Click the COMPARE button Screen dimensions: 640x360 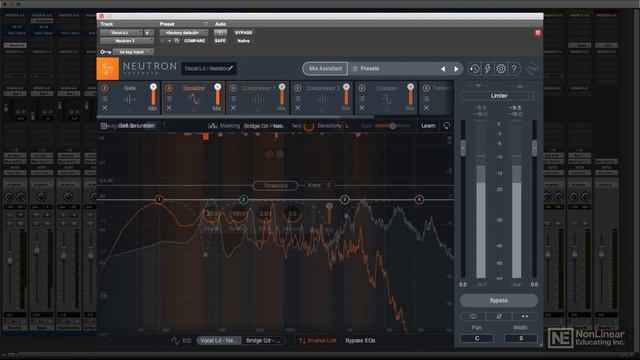(x=194, y=41)
